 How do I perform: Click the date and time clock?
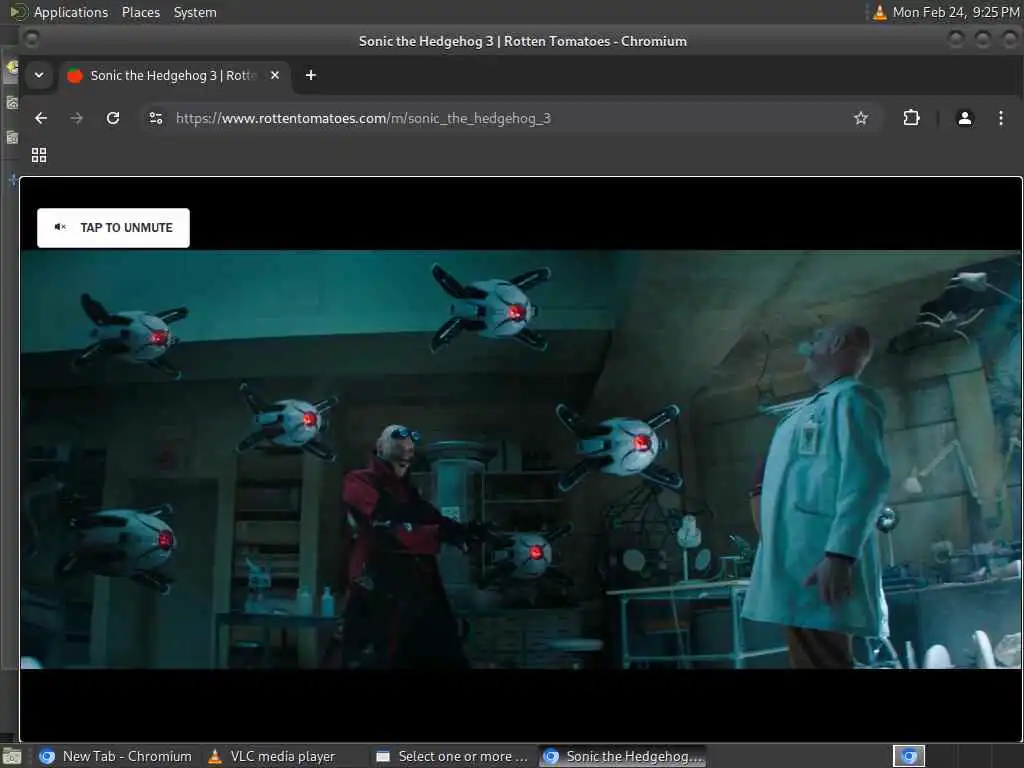[x=955, y=12]
